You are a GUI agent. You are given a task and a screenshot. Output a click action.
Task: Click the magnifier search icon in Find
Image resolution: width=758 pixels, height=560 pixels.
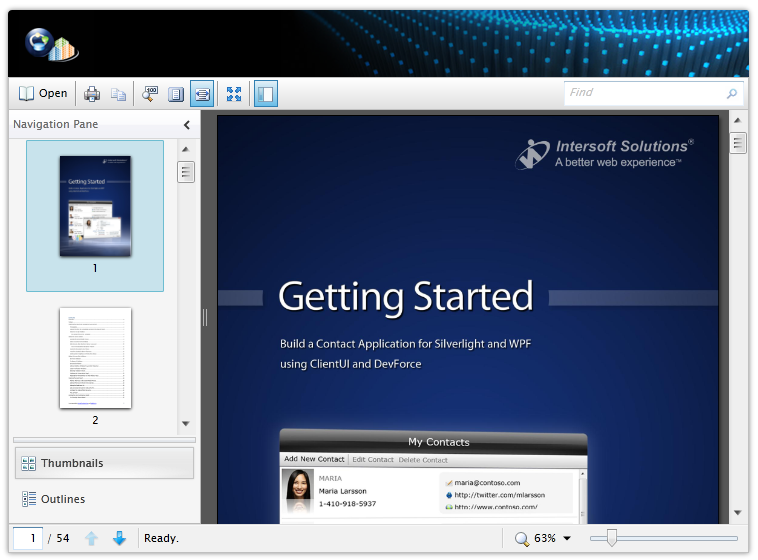732,93
